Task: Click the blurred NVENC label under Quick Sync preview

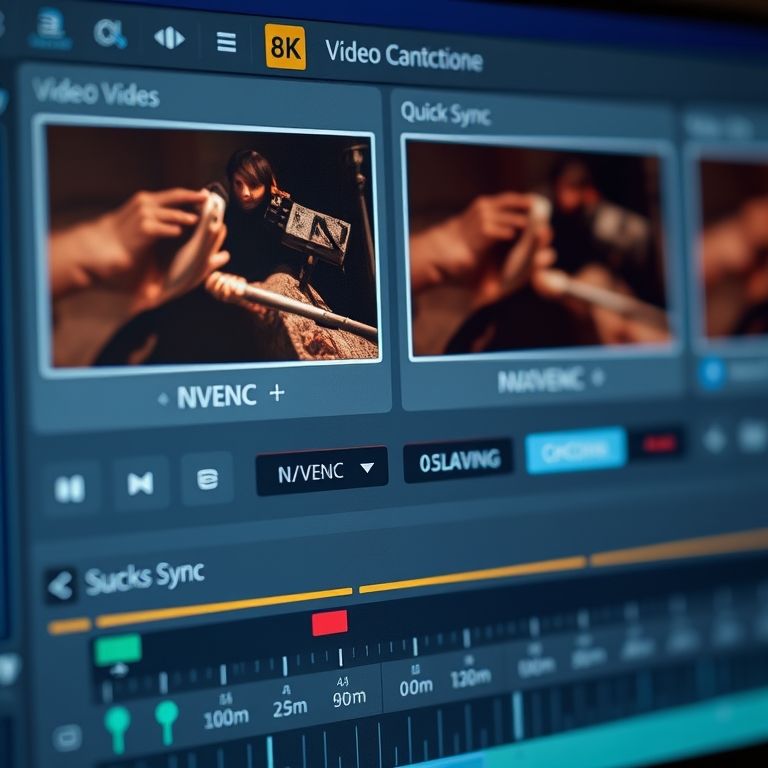Action: (540, 381)
